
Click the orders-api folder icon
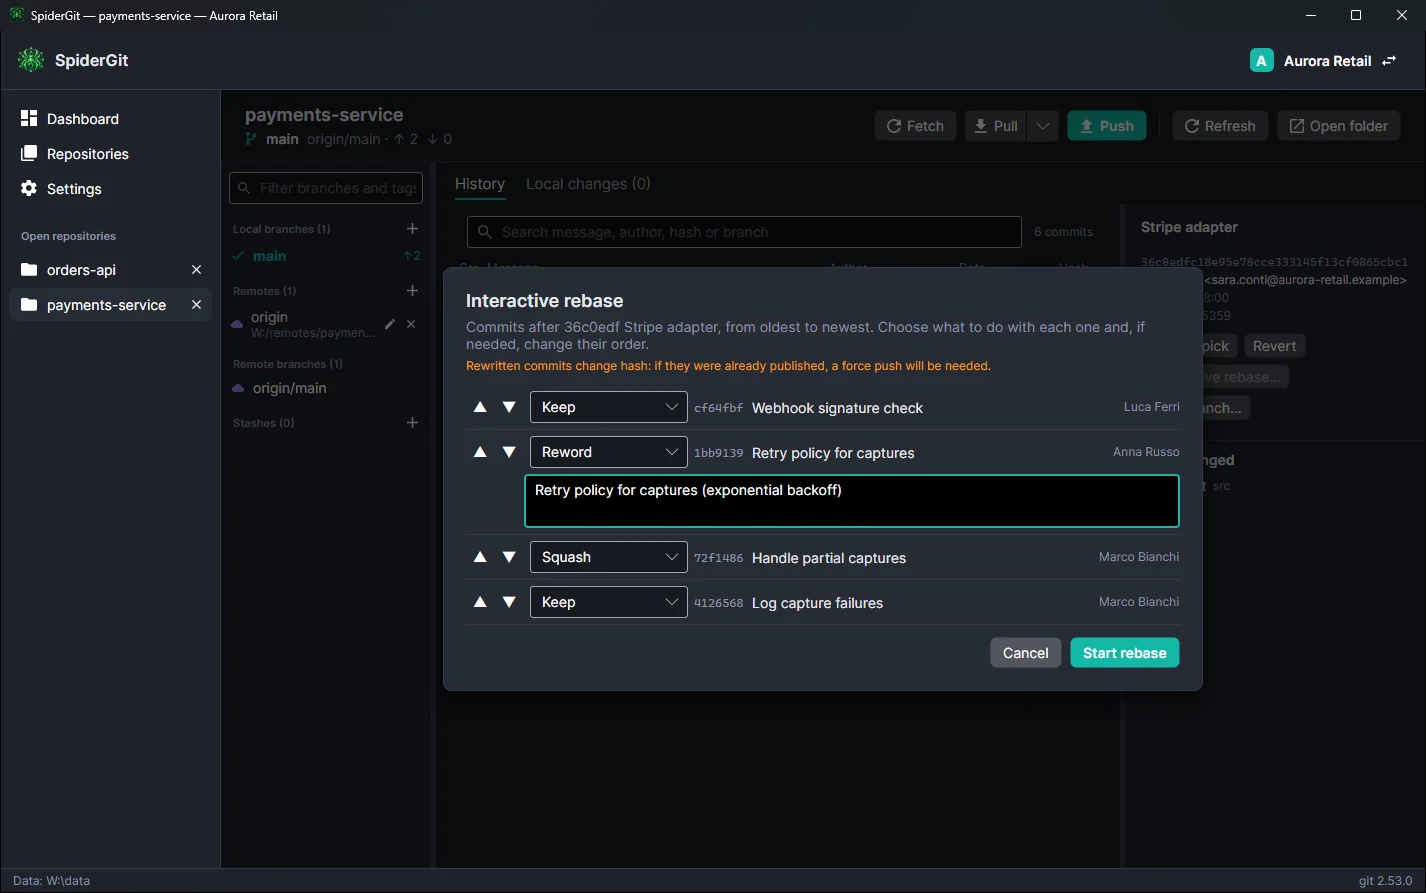[x=29, y=270]
